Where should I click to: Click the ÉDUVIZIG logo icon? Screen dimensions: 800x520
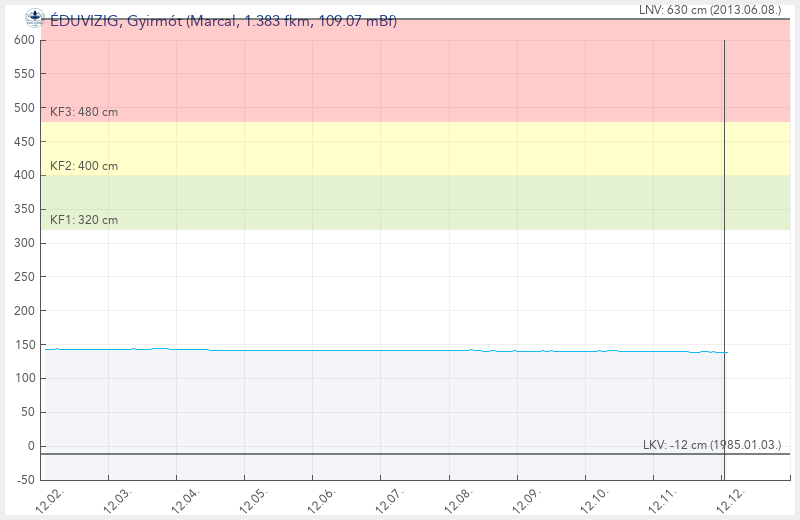[x=34, y=16]
